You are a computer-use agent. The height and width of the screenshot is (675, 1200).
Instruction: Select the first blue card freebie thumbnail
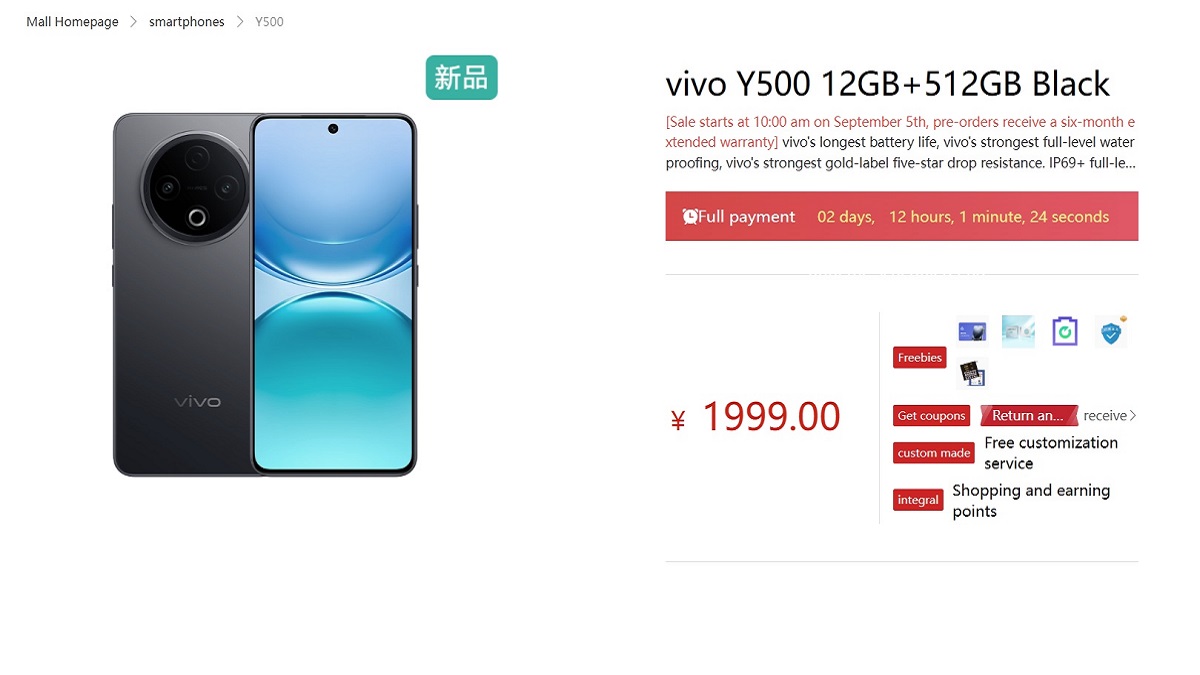[x=972, y=331]
